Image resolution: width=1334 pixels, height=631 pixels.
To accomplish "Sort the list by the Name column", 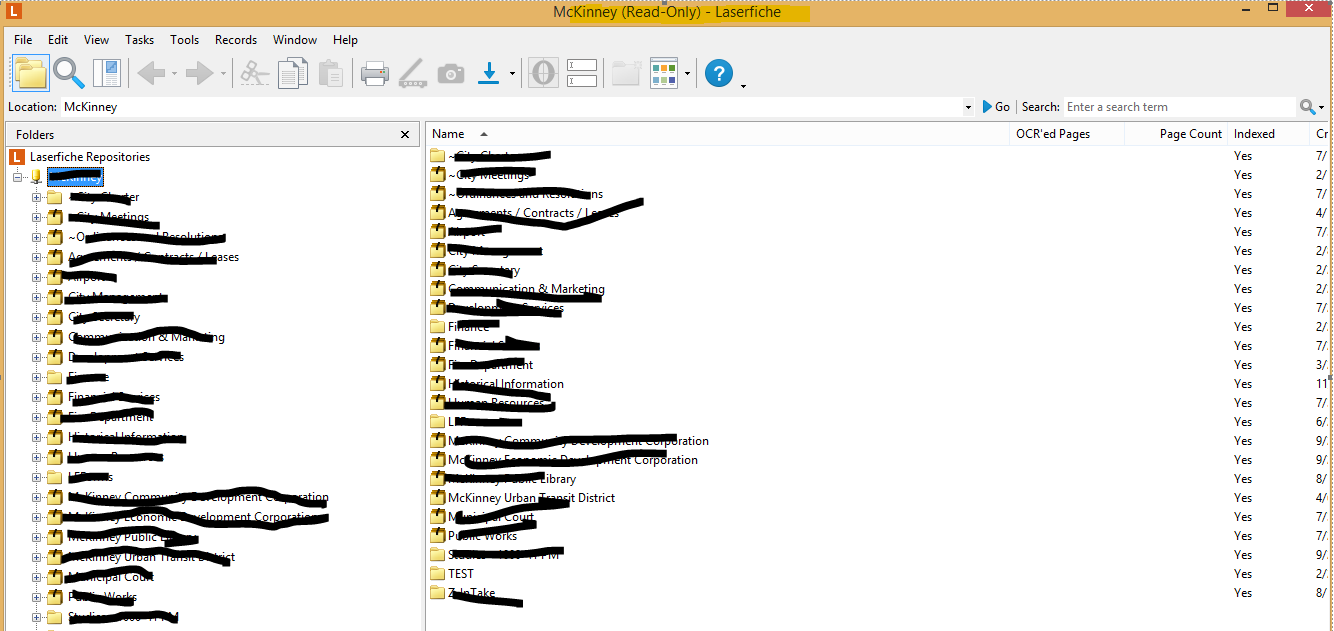I will pos(718,134).
